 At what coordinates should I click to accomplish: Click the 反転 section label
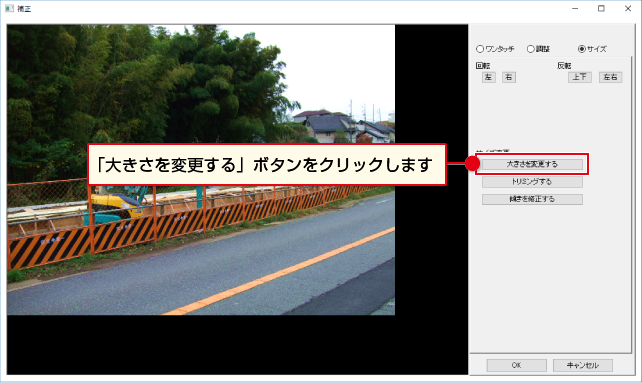[564, 66]
